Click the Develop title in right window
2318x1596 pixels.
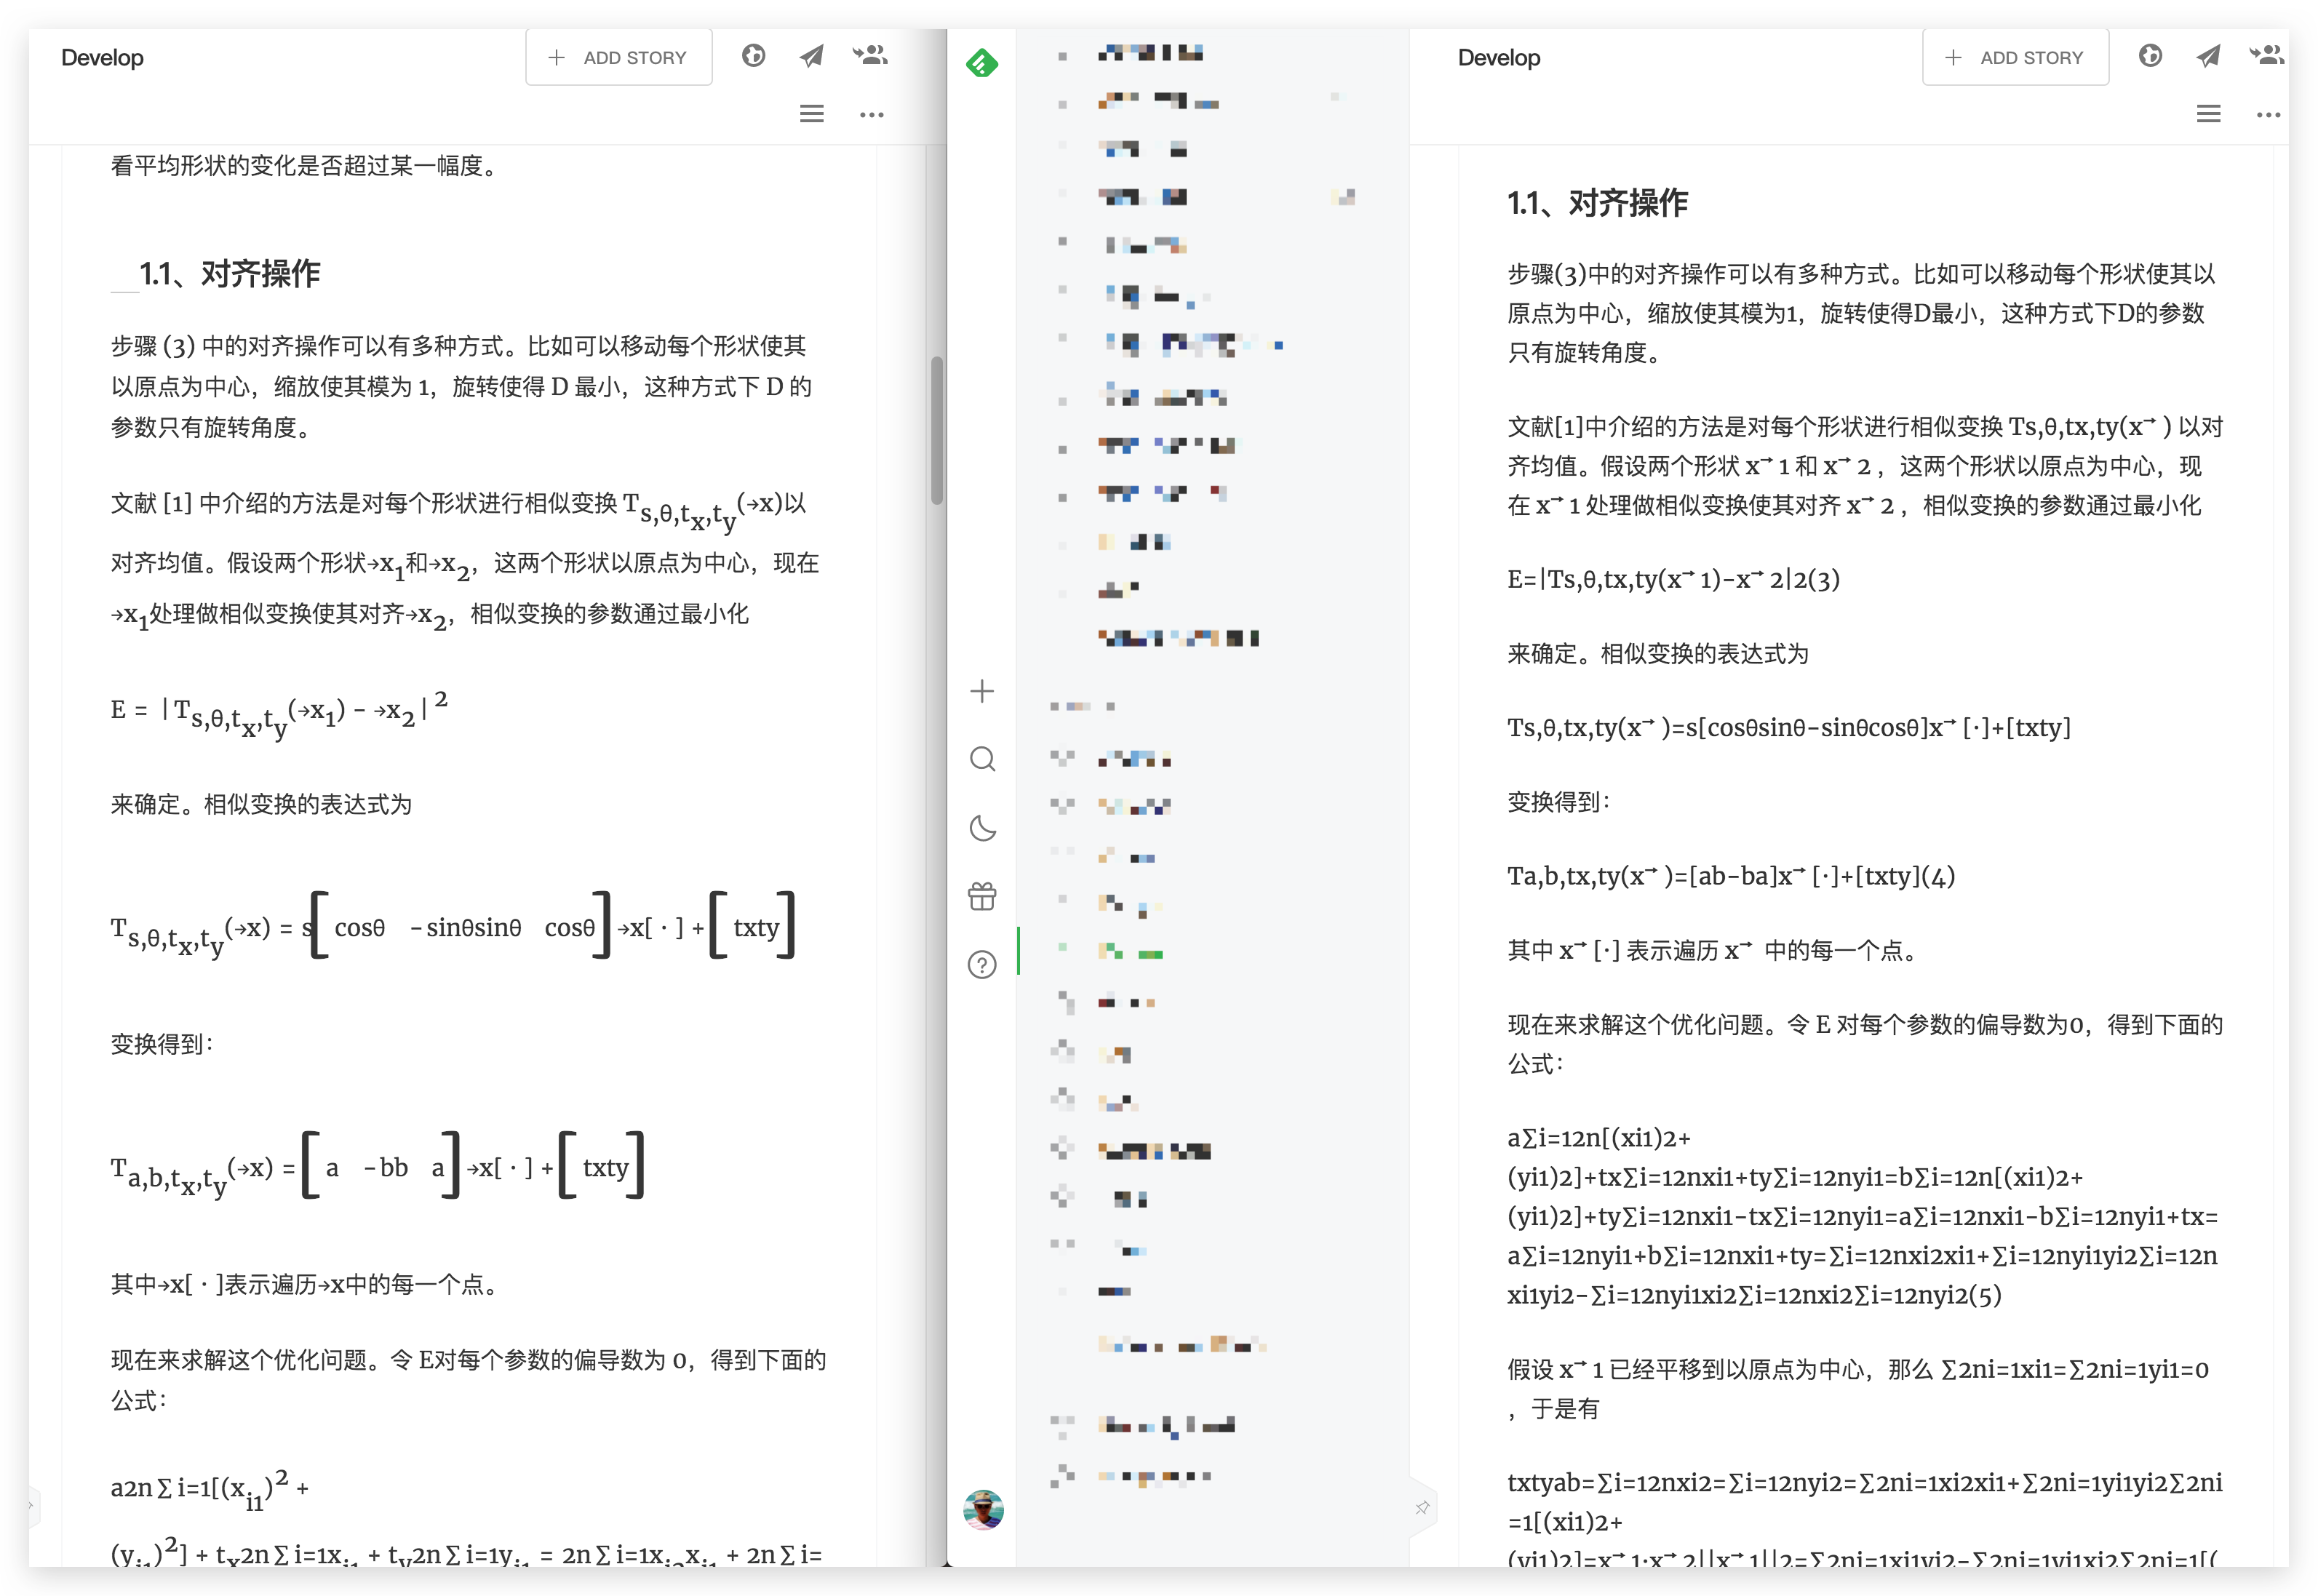(x=1498, y=57)
